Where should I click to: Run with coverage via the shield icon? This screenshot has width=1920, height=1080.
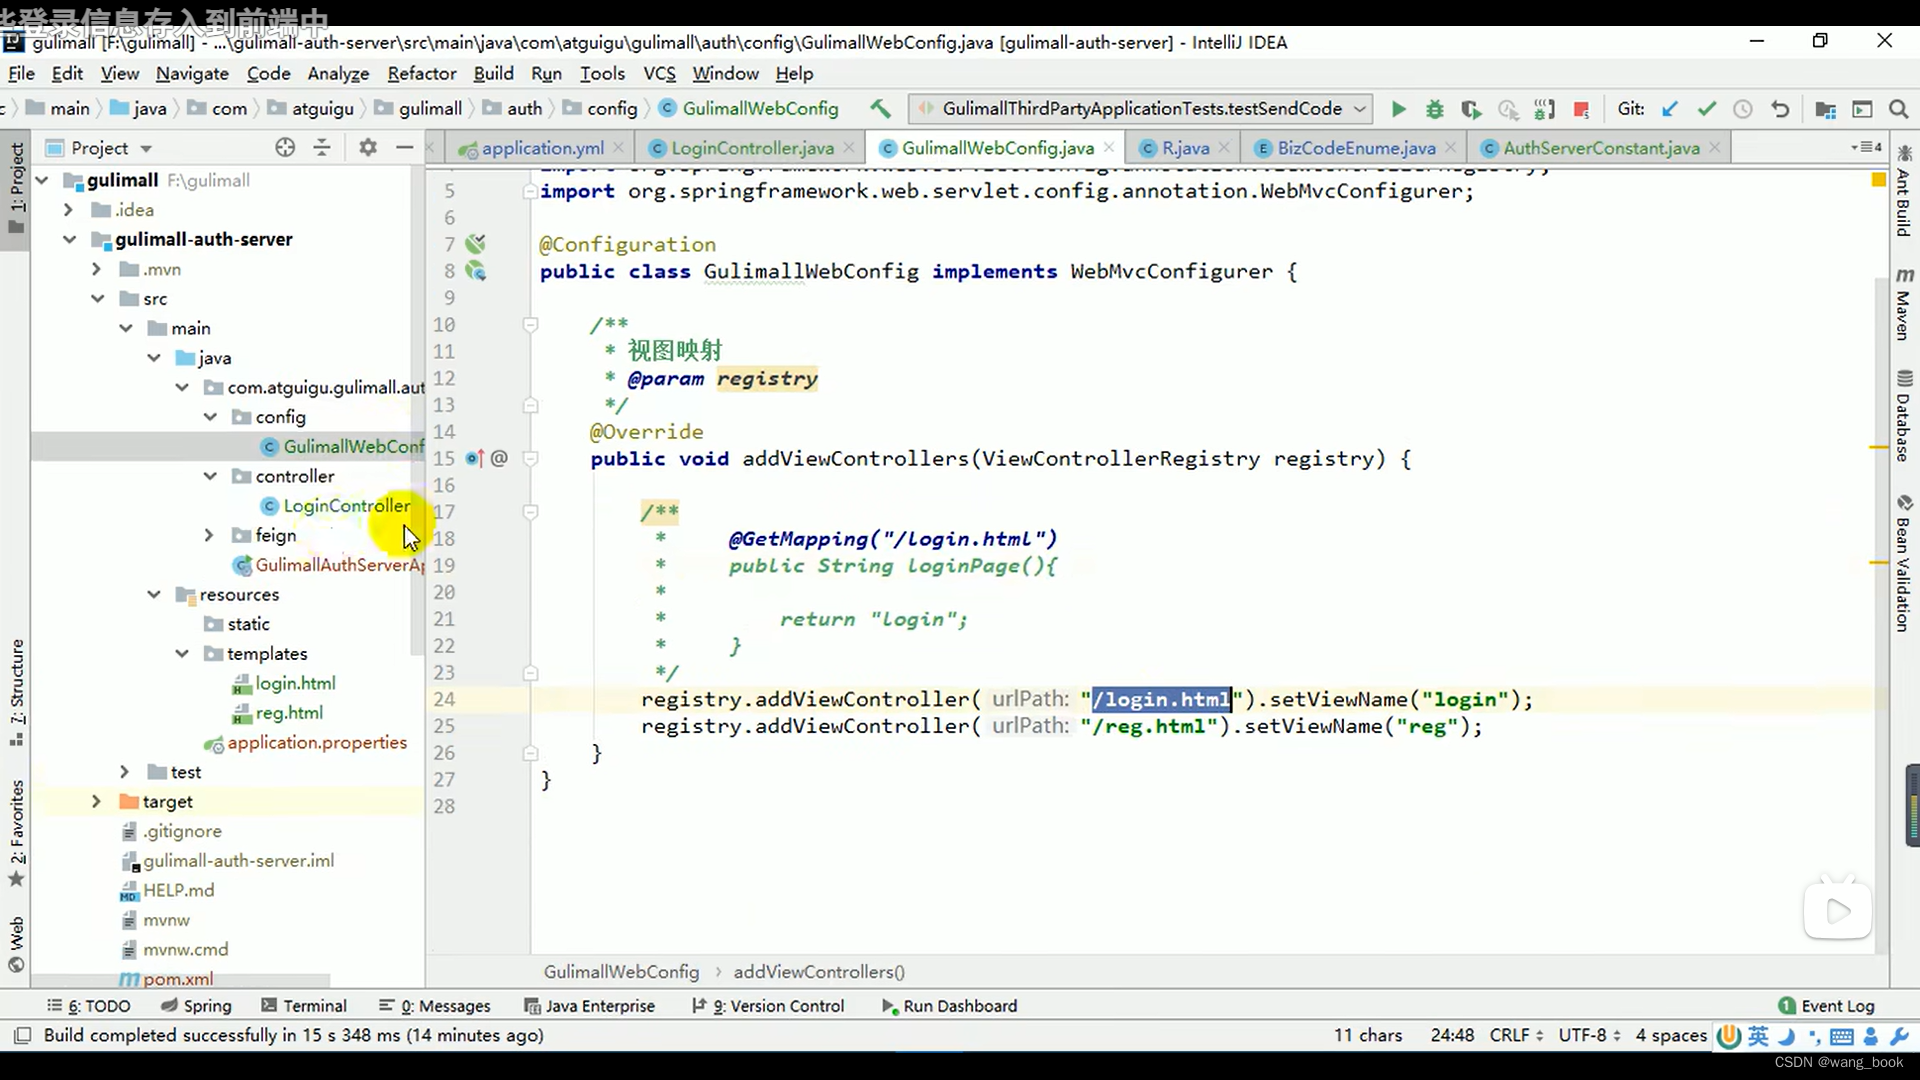pyautogui.click(x=1470, y=109)
